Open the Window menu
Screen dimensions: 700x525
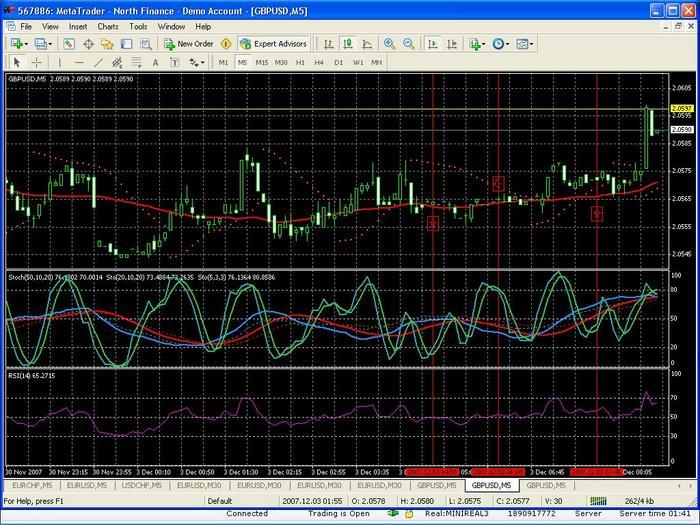pyautogui.click(x=171, y=27)
